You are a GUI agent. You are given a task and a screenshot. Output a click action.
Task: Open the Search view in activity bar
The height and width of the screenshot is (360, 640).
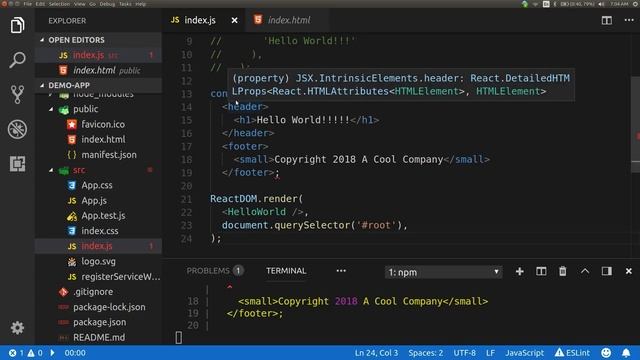(17, 60)
